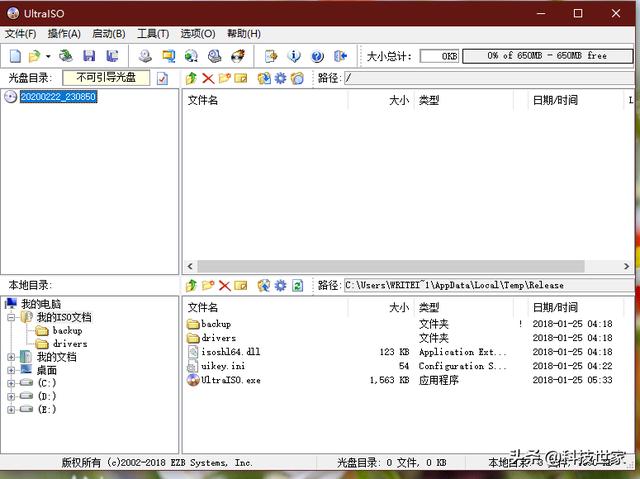
Task: Click the blue Info properties icon
Action: pos(294,56)
